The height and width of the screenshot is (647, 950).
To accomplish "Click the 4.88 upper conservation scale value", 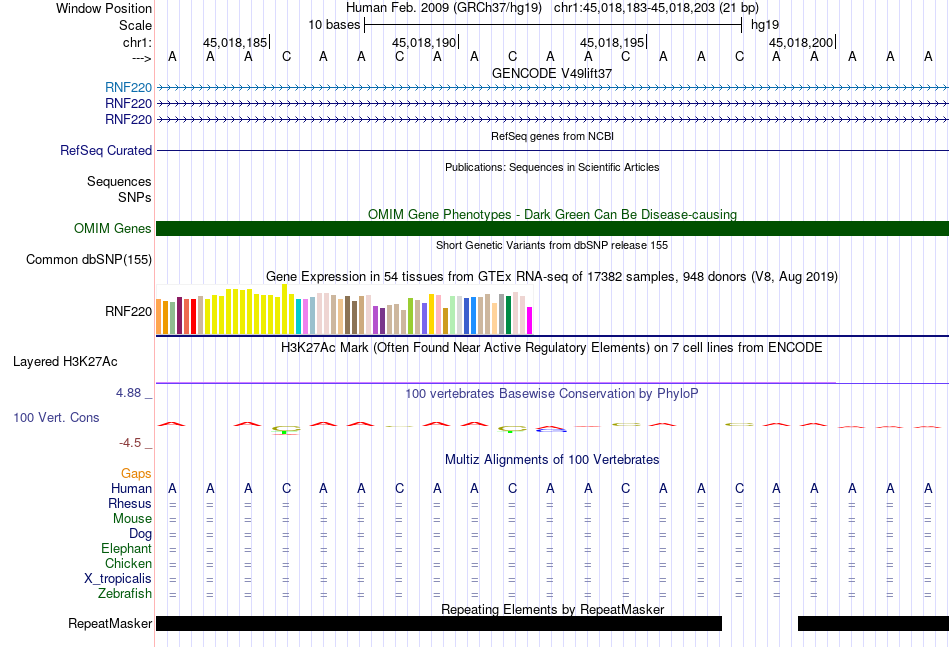I will (x=128, y=393).
